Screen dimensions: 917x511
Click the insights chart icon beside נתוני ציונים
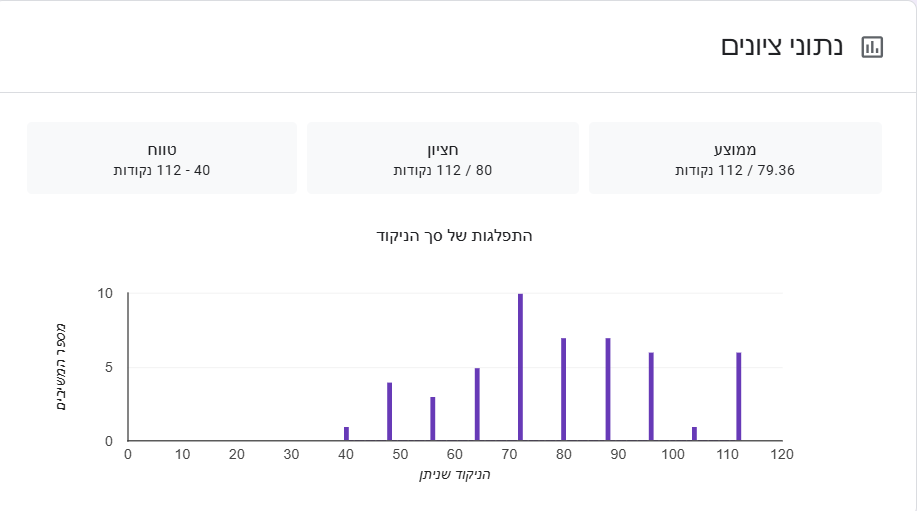pyautogui.click(x=872, y=47)
